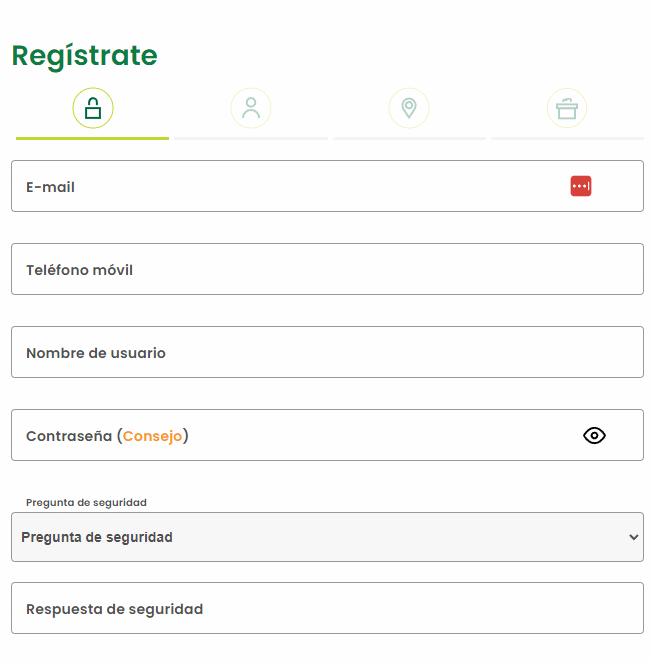Image resolution: width=652 pixels, height=662 pixels.
Task: Click the Regístrate page heading
Action: point(84,56)
